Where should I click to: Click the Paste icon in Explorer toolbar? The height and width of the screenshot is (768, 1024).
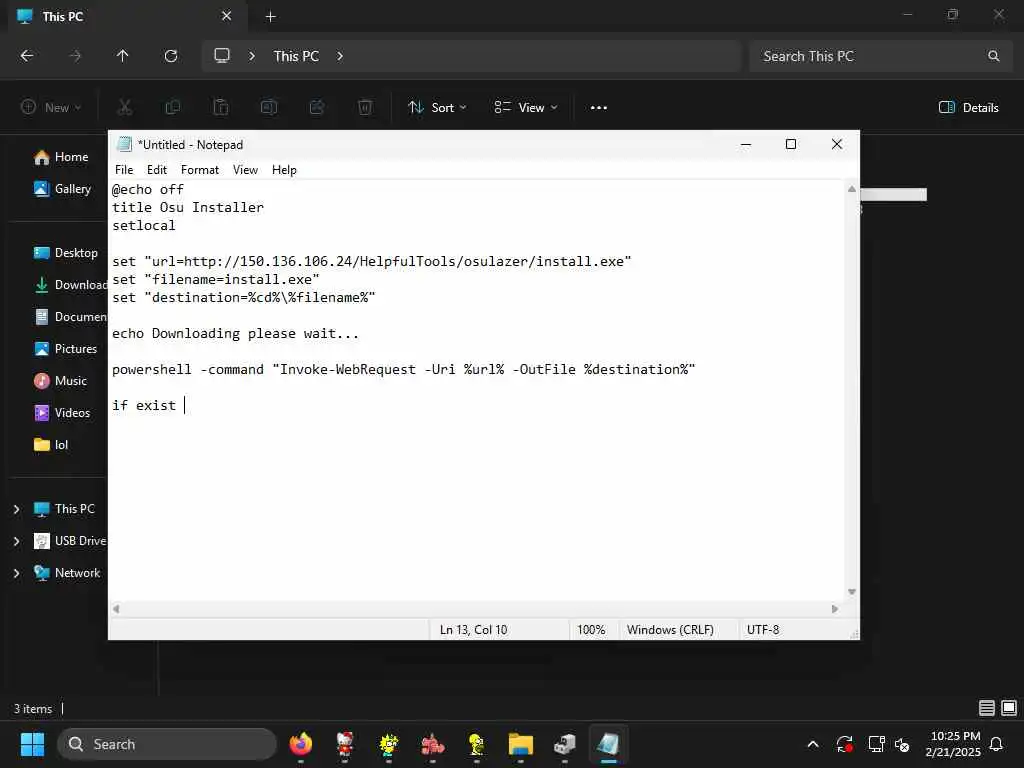[x=221, y=107]
